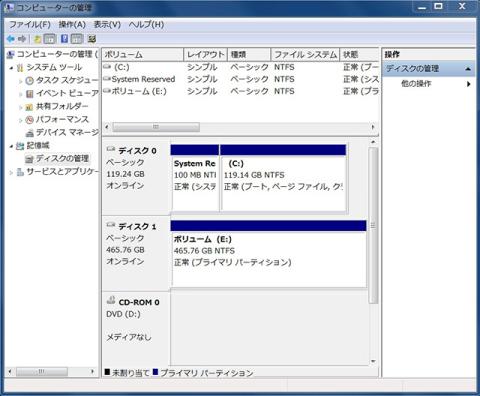Click the Back arrow in the toolbar
480x396 pixels.
pos(11,39)
